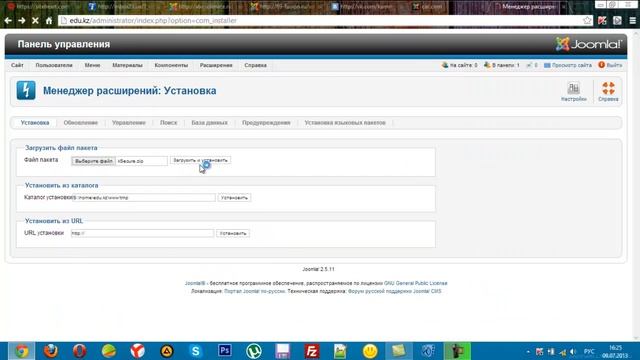Select the Установка submenu tab
The width and height of the screenshot is (640, 360).
click(x=35, y=123)
